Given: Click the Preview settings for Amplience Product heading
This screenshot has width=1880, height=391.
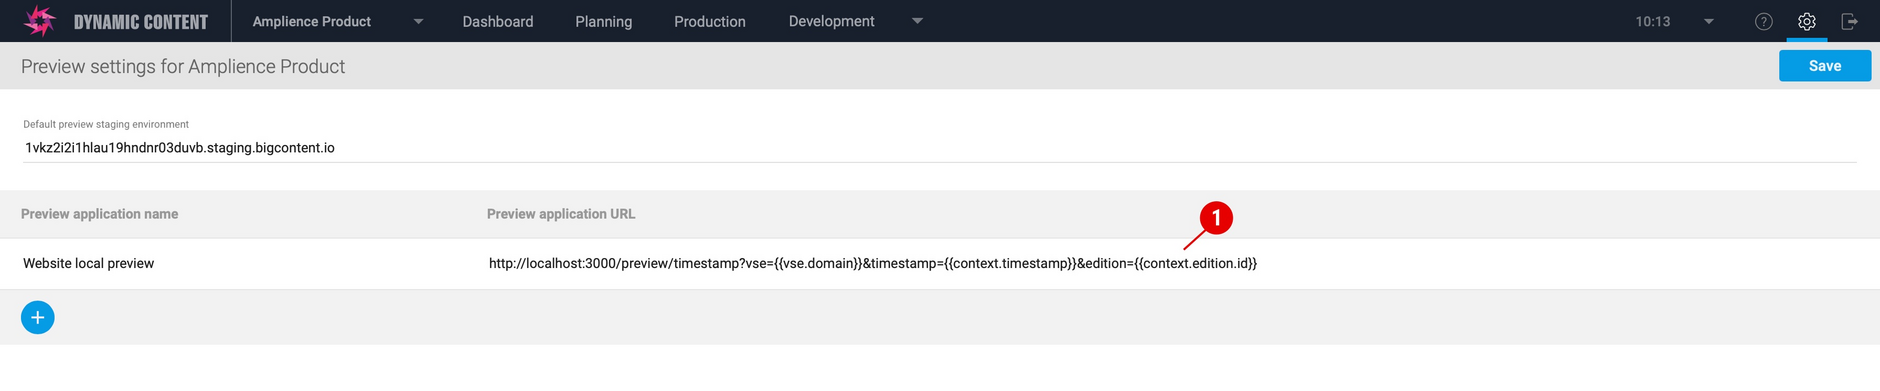Looking at the screenshot, I should point(183,66).
